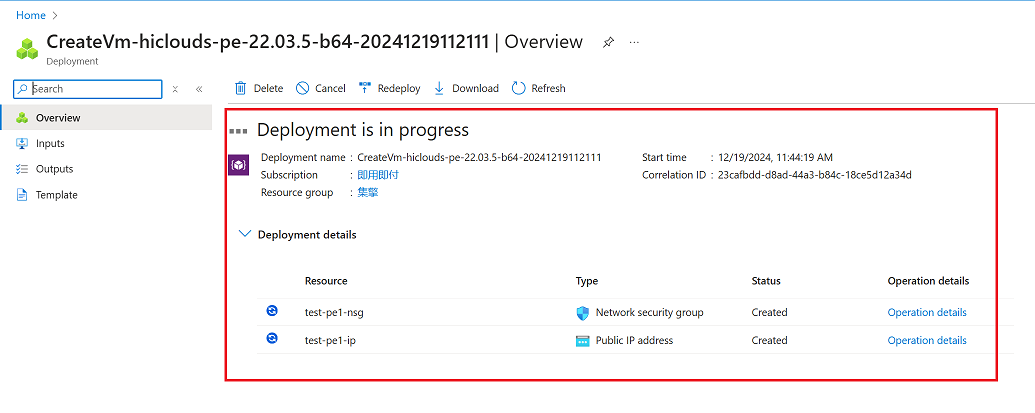Click sync status icon for test-pe1-nsg

point(272,311)
